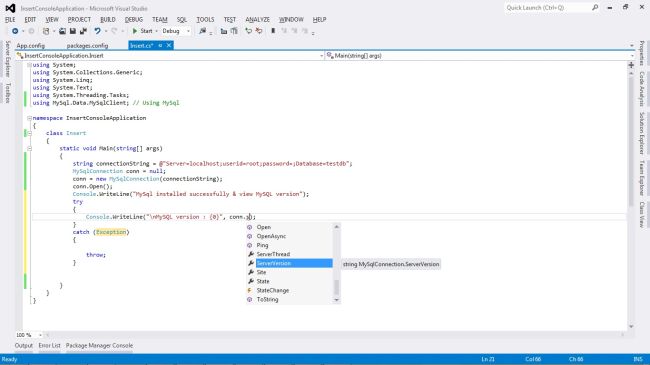Select Site in the IntelliSense list
650x365 pixels.
coord(261,273)
